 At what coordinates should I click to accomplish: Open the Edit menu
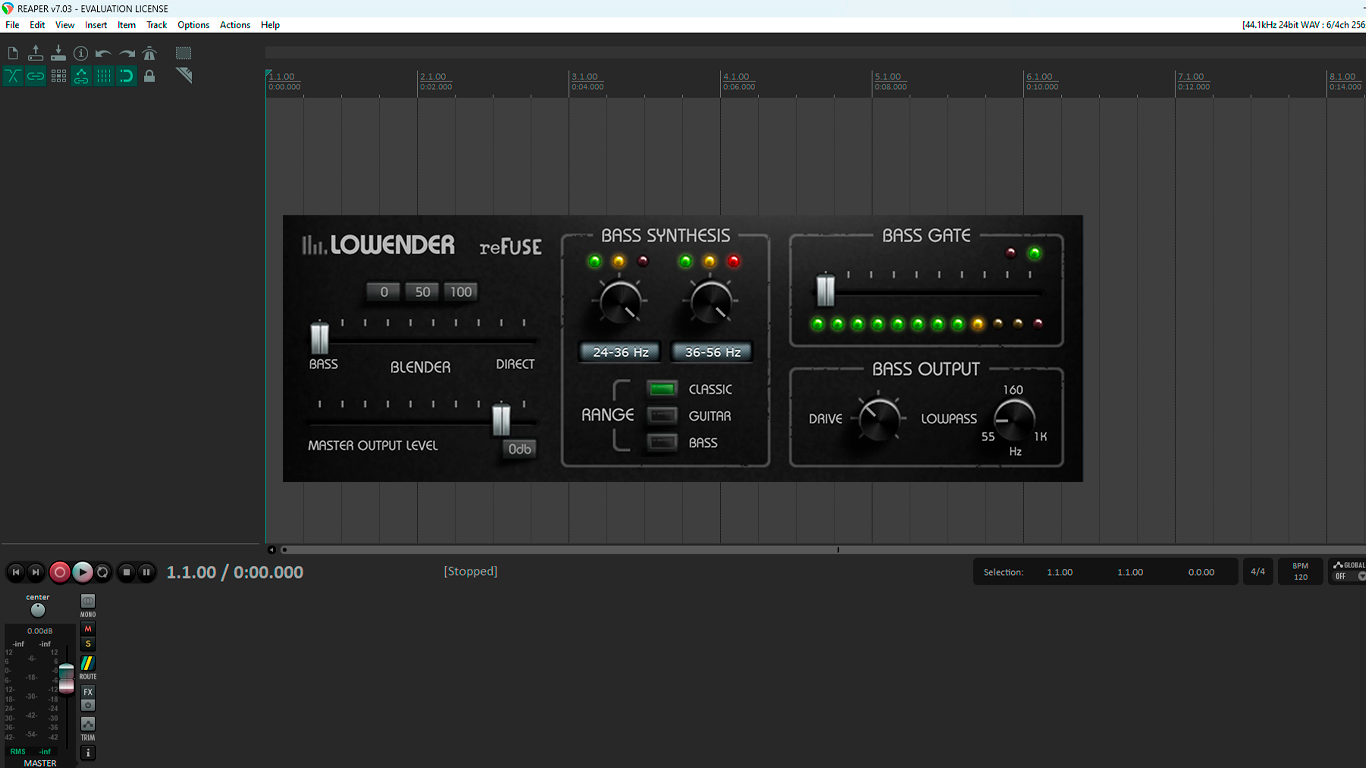[x=37, y=25]
